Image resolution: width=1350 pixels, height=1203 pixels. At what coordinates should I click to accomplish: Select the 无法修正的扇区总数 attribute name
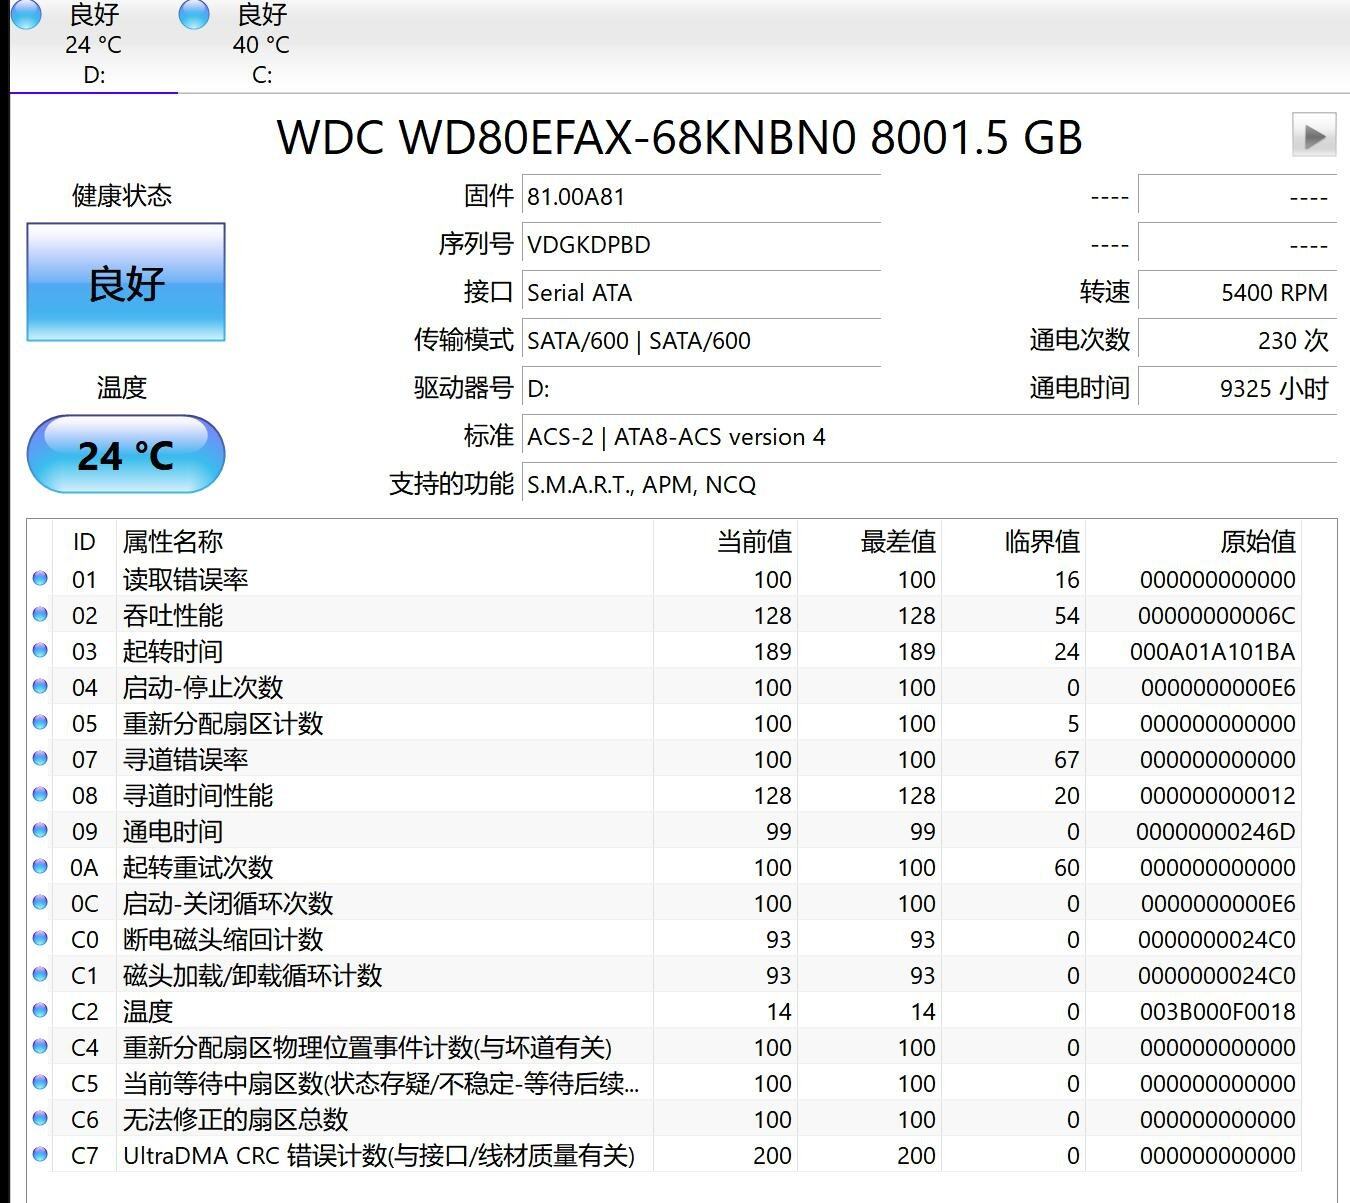click(235, 1119)
